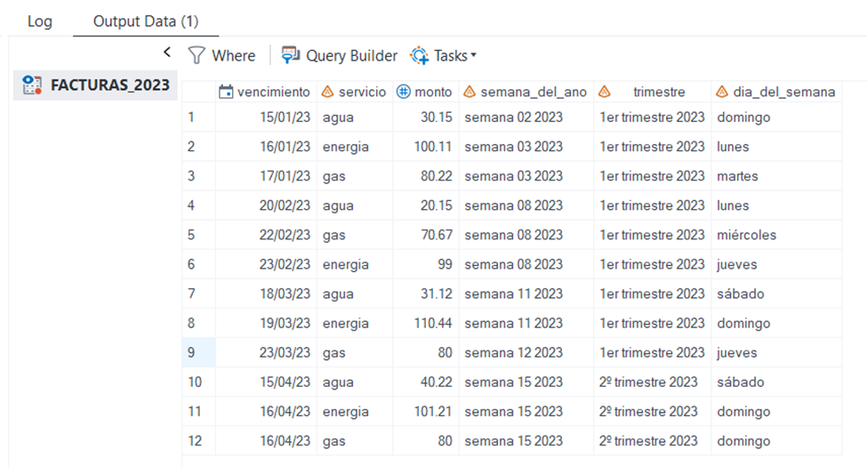Click the FACTURAS_2023 table icon
The image size is (867, 467).
pyautogui.click(x=32, y=85)
